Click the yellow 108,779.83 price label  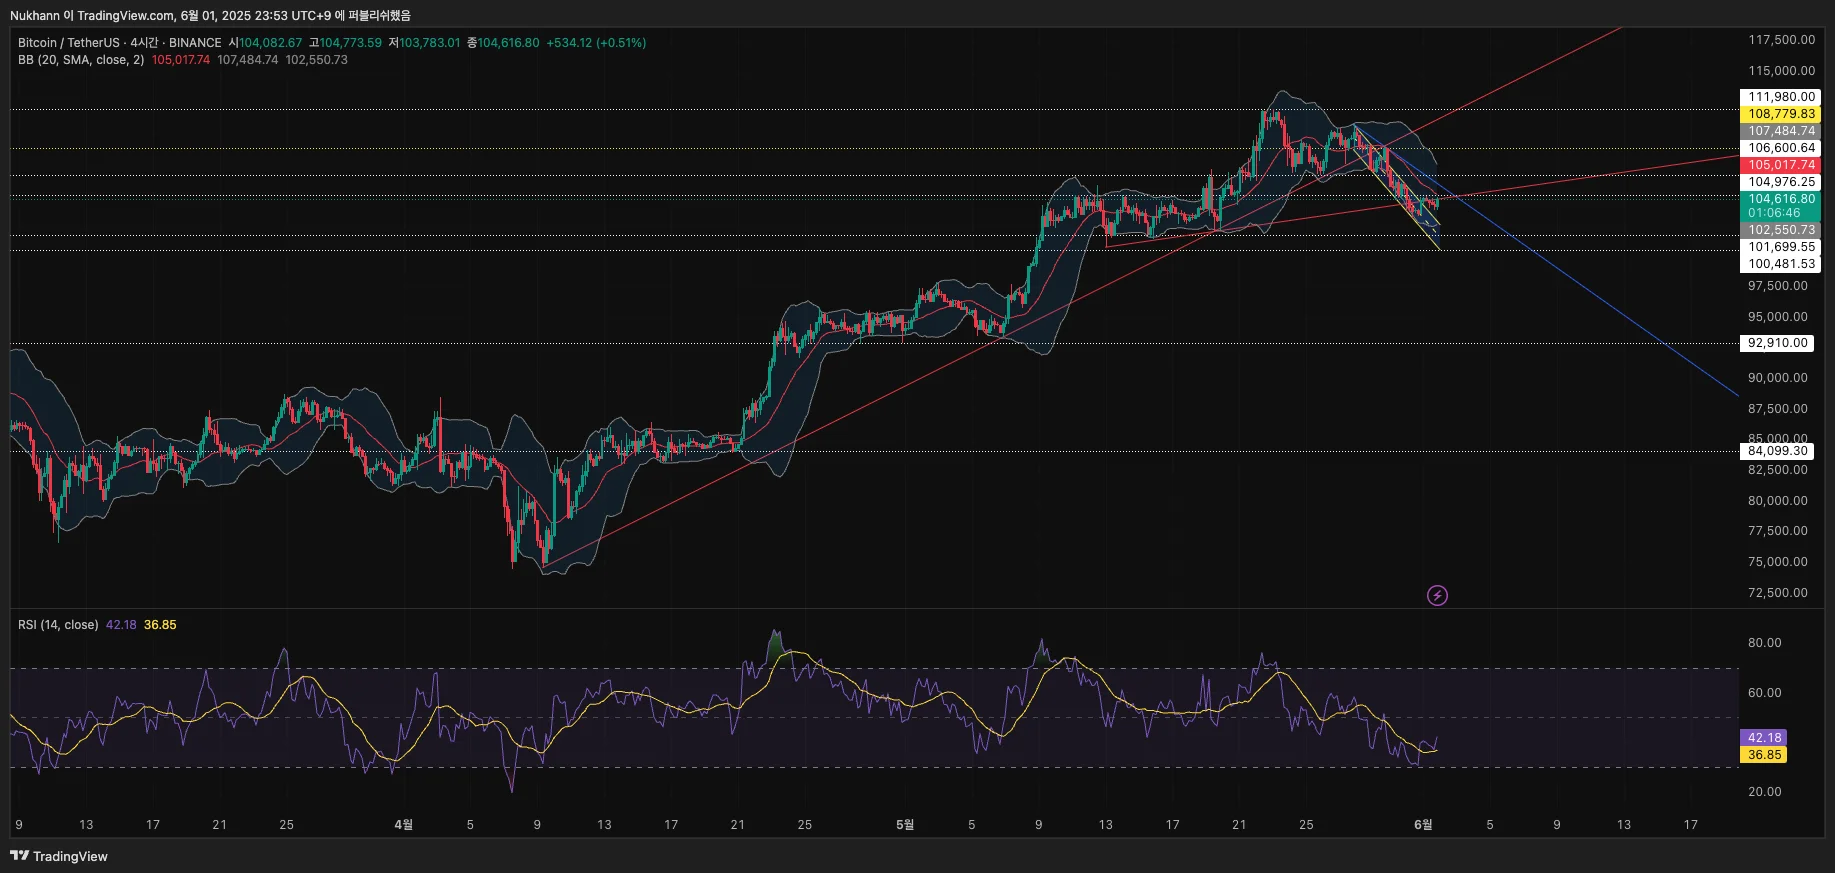[1780, 114]
